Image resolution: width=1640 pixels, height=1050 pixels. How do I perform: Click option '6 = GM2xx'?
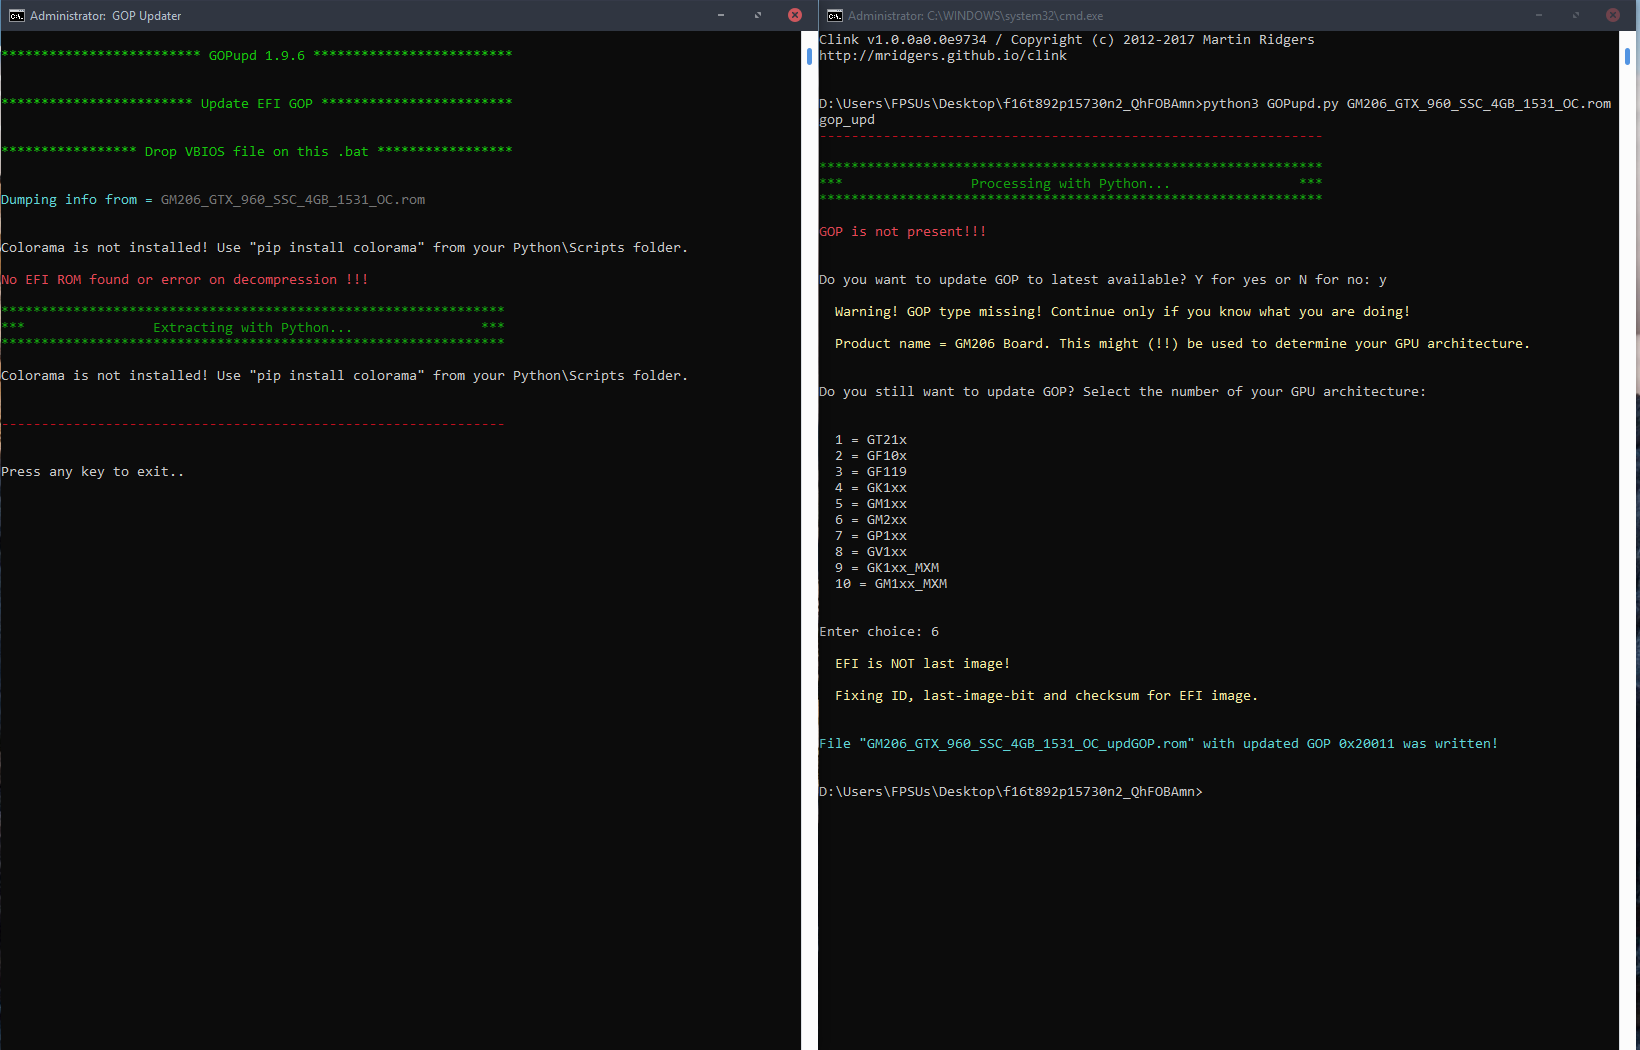(871, 520)
